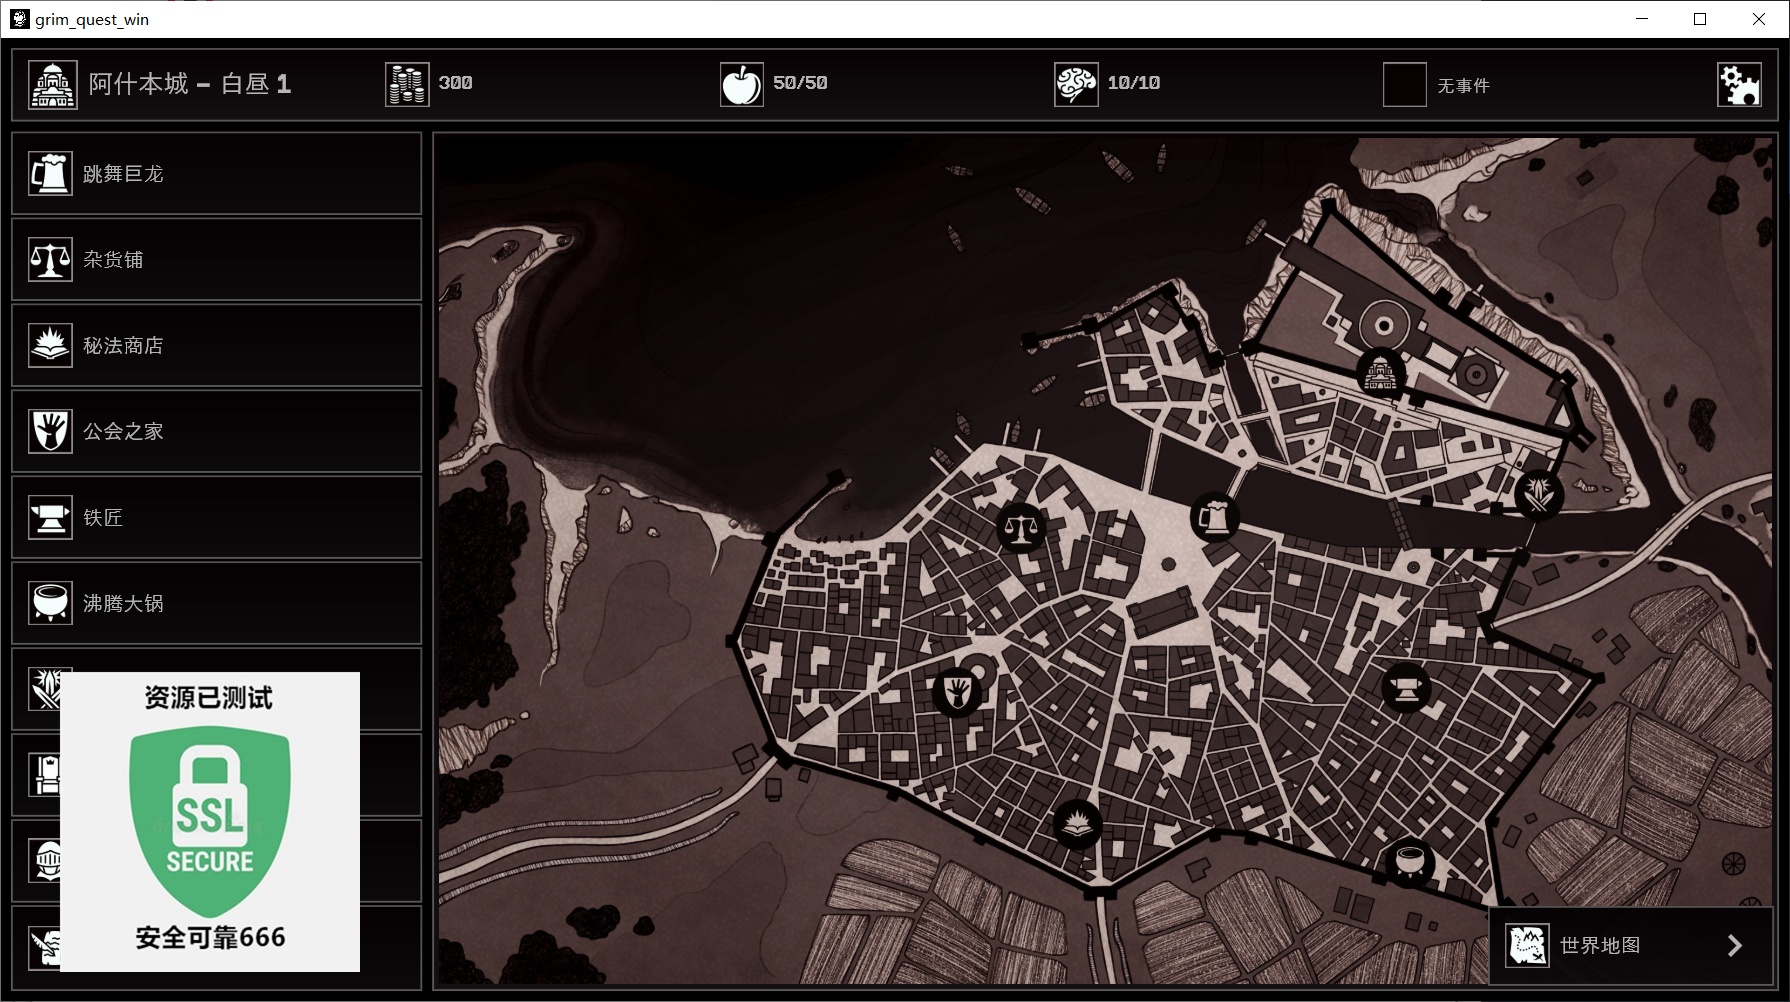Image resolution: width=1790 pixels, height=1002 pixels.
Task: Open the 铁匠 blacksmith entry
Action: point(217,518)
